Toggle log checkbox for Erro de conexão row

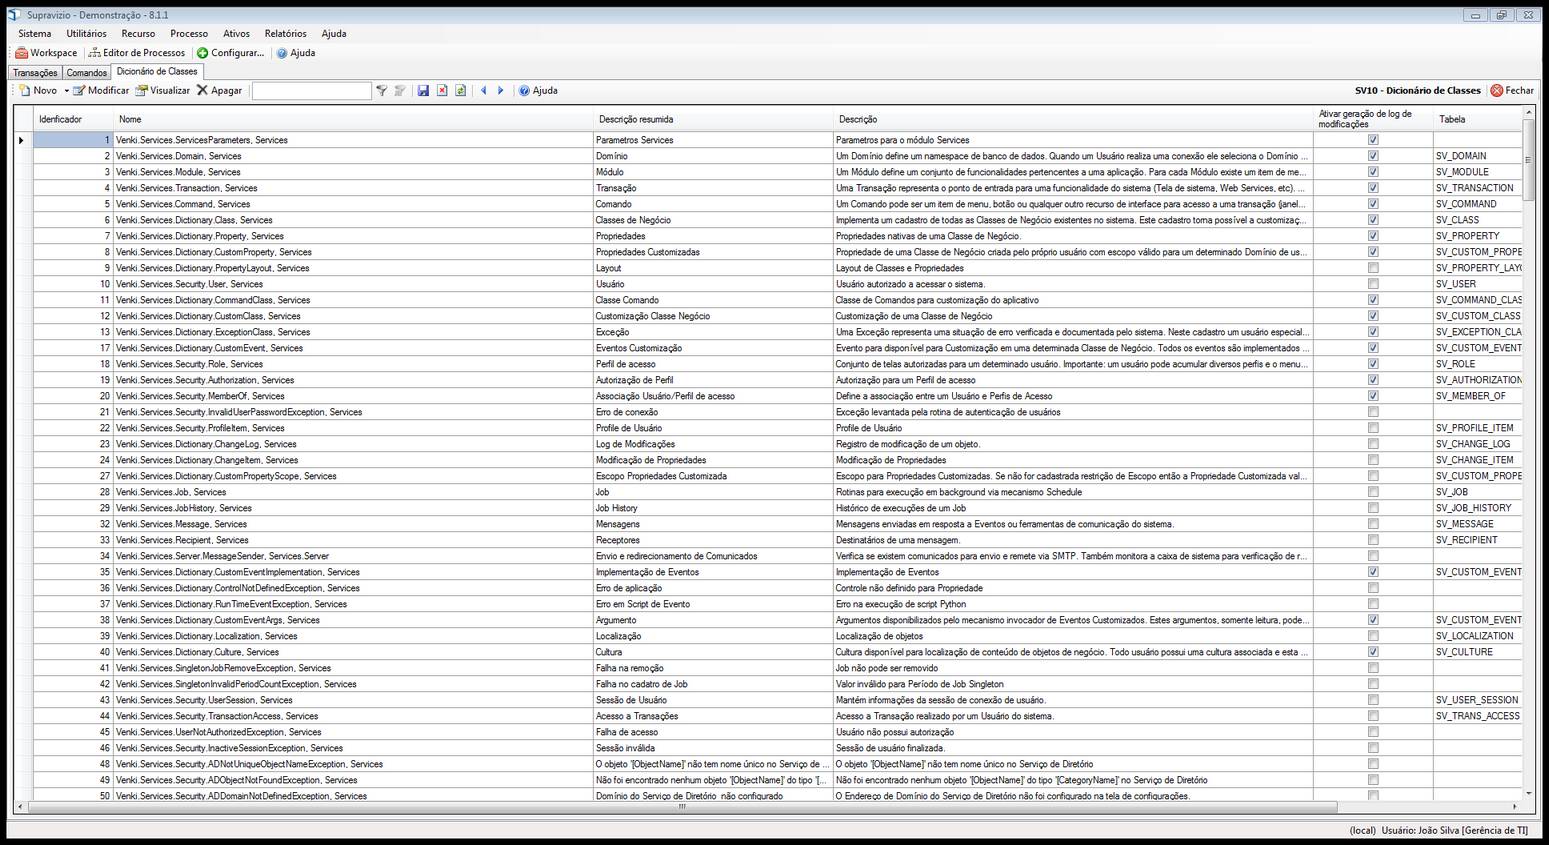coord(1373,412)
